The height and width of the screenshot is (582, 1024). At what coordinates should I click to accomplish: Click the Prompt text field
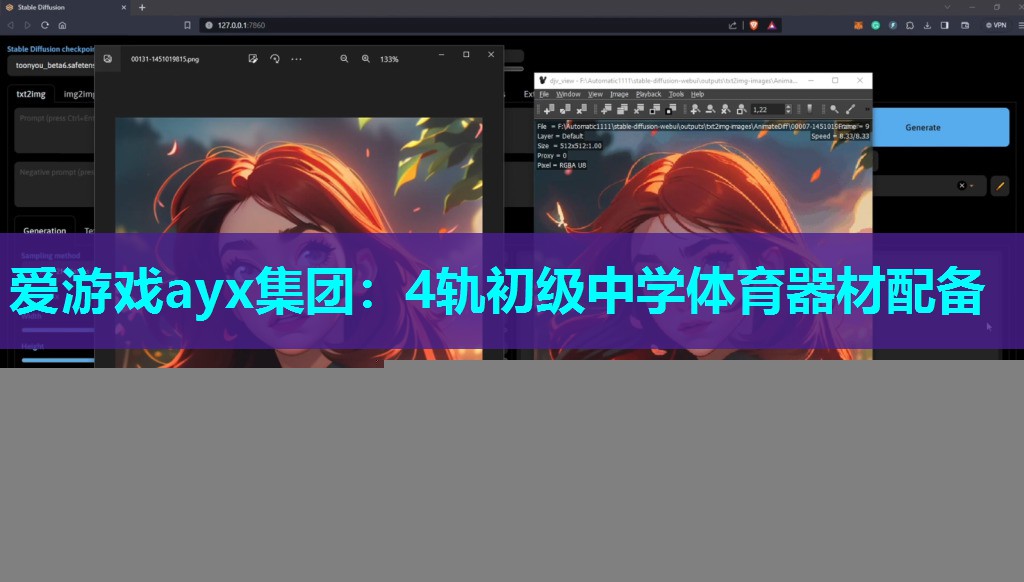click(x=55, y=131)
